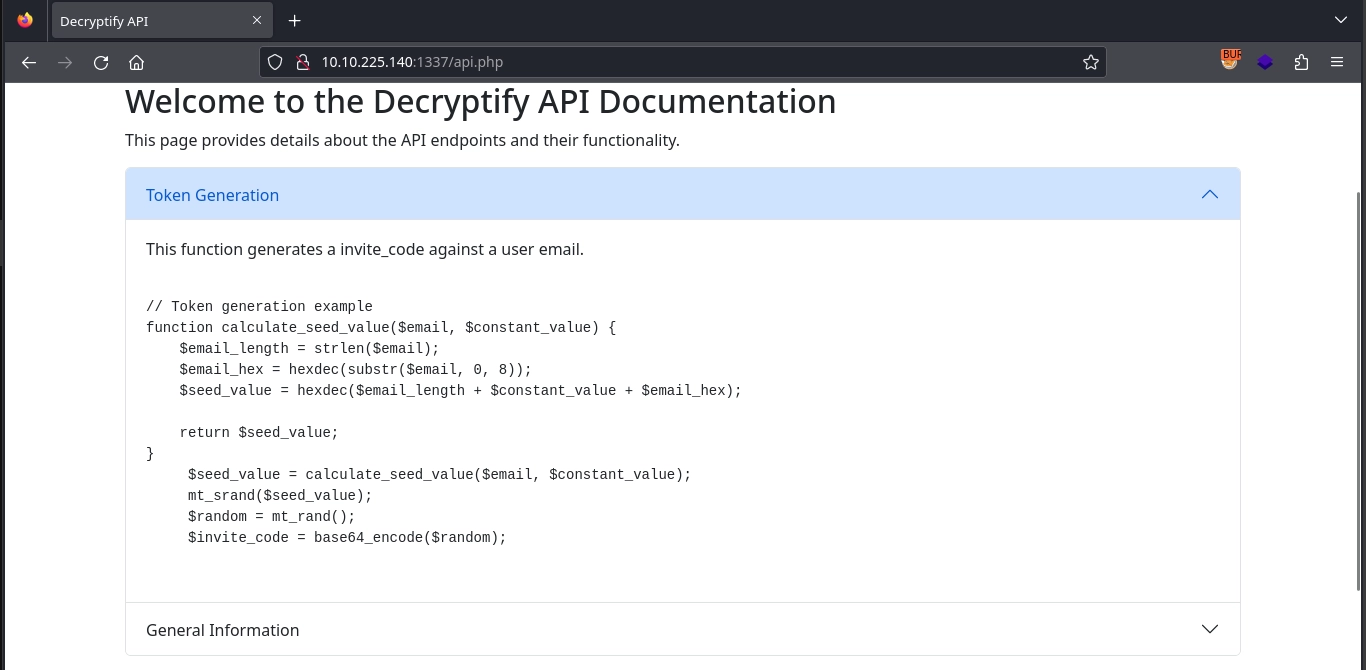Click the purple extension icon in toolbar
This screenshot has width=1366, height=670.
pyautogui.click(x=1265, y=62)
